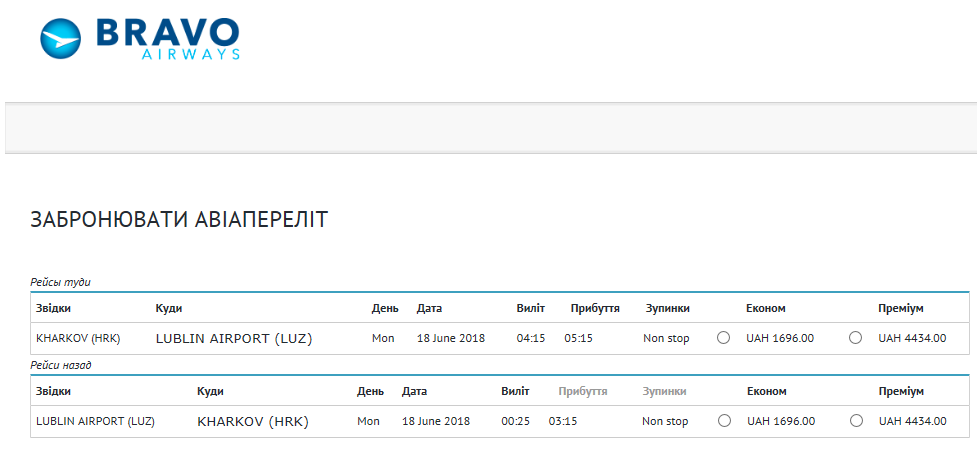Screen dimensions: 977x471
Task: Click the UAH 1696.00 price in return row
Action: click(x=780, y=421)
